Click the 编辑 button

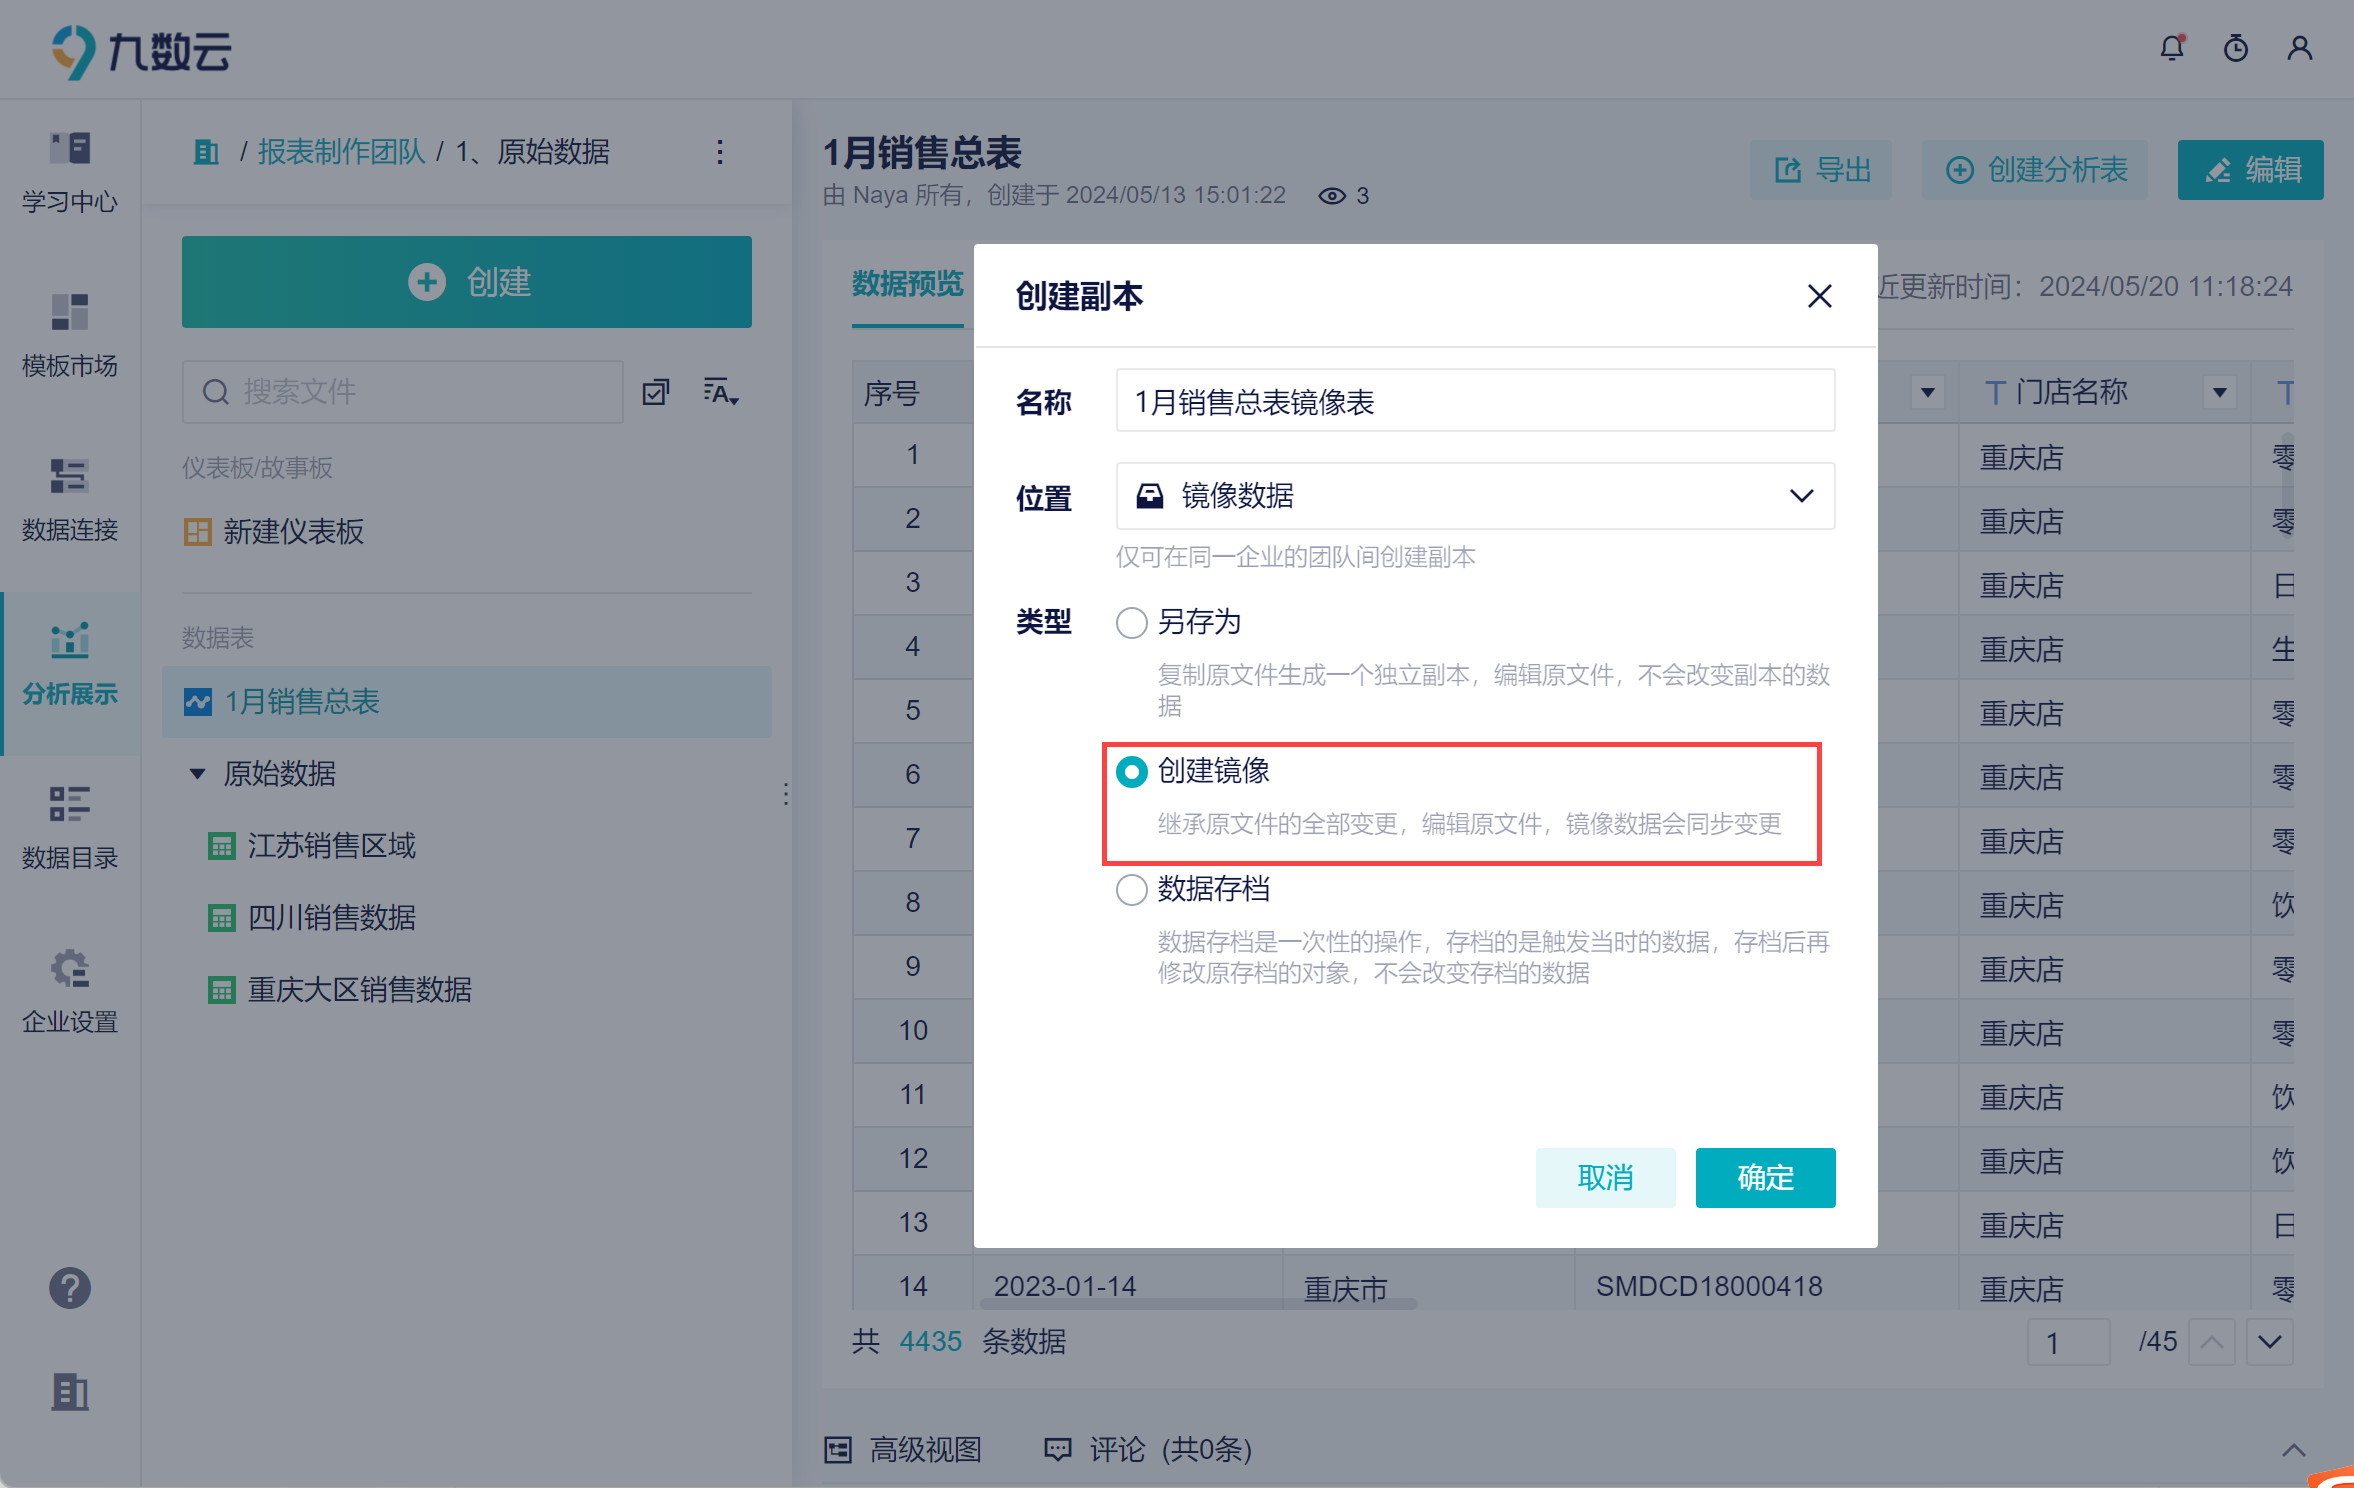coord(2251,170)
